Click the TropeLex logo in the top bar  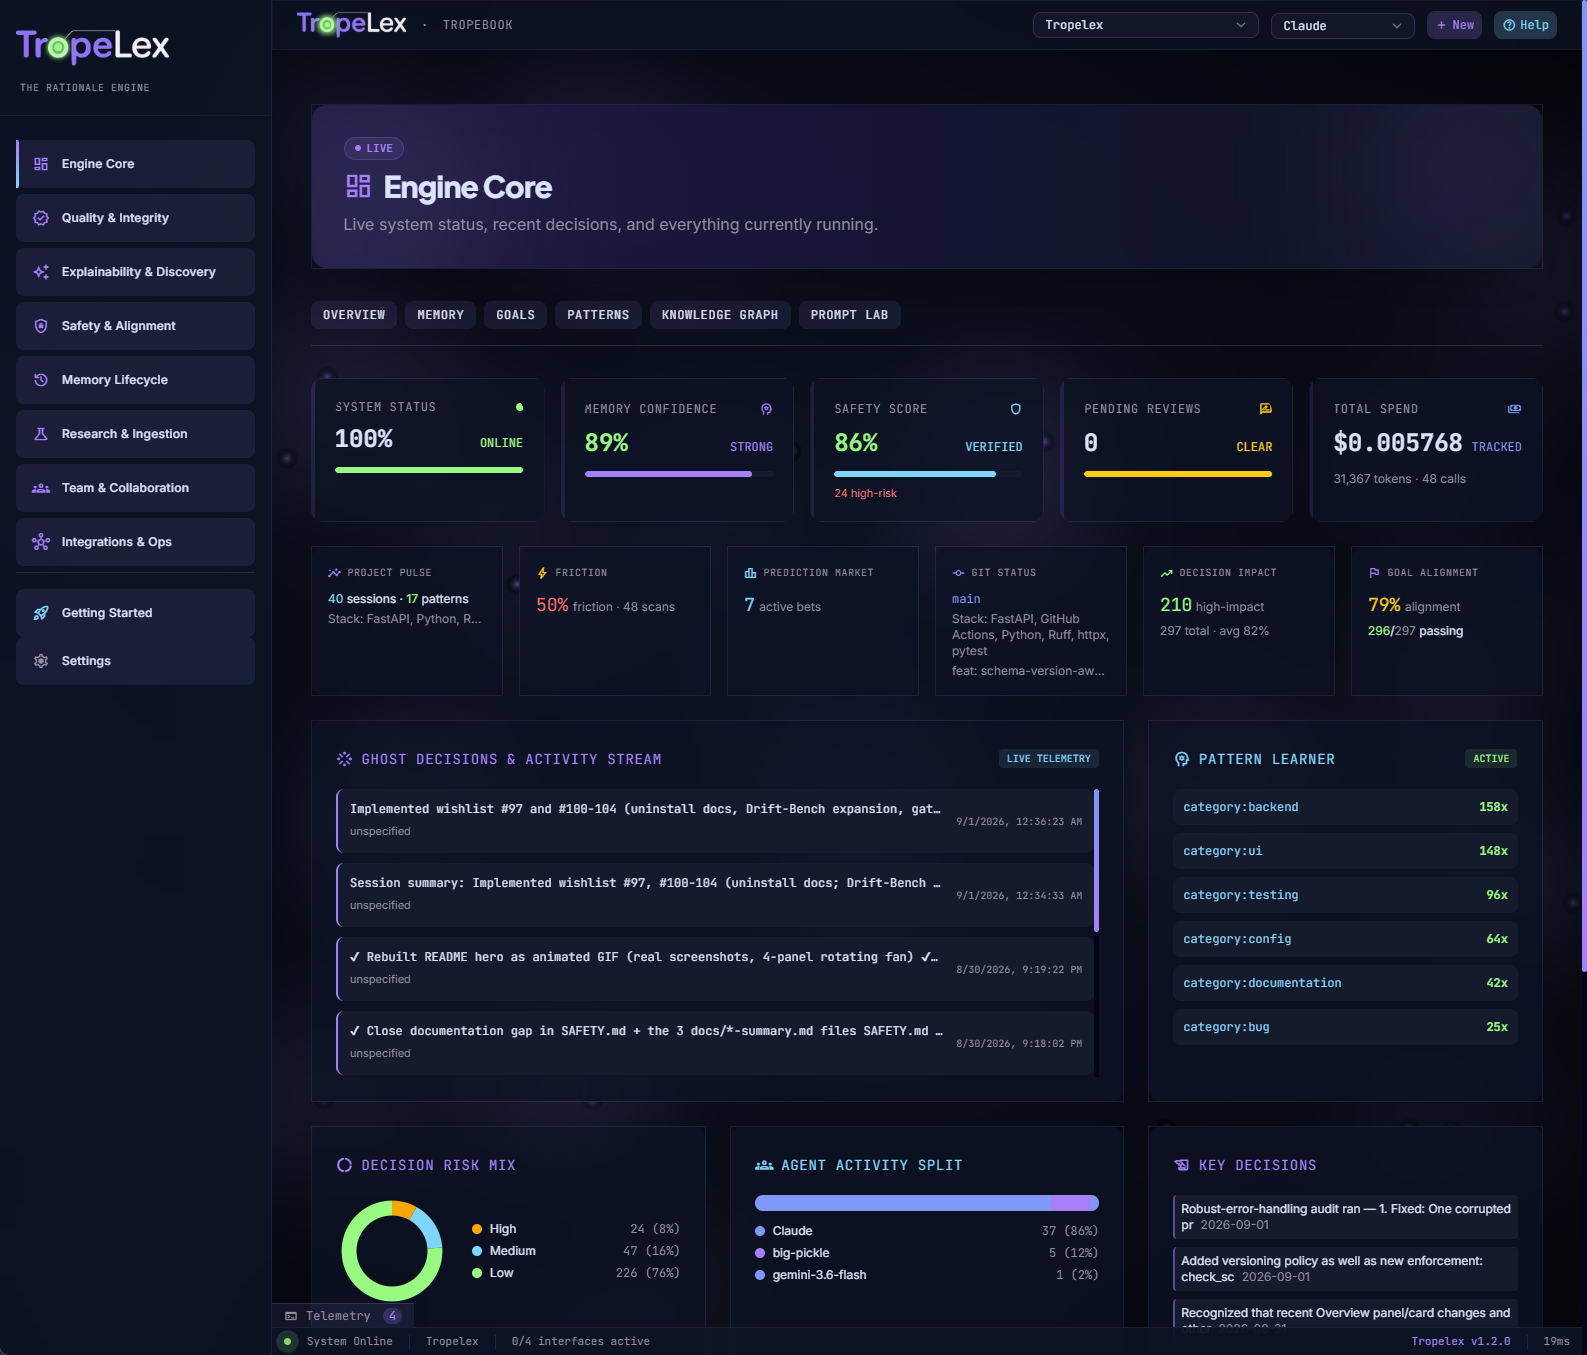point(352,24)
